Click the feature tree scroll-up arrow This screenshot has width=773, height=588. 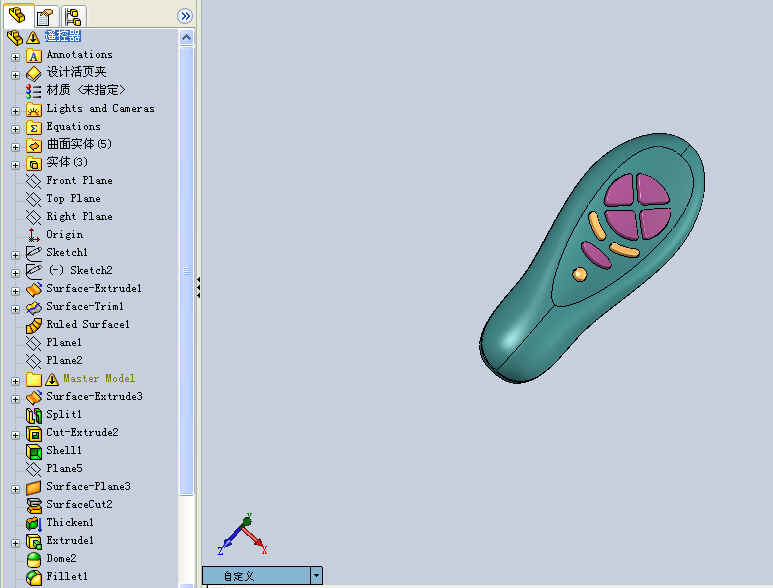(x=186, y=37)
